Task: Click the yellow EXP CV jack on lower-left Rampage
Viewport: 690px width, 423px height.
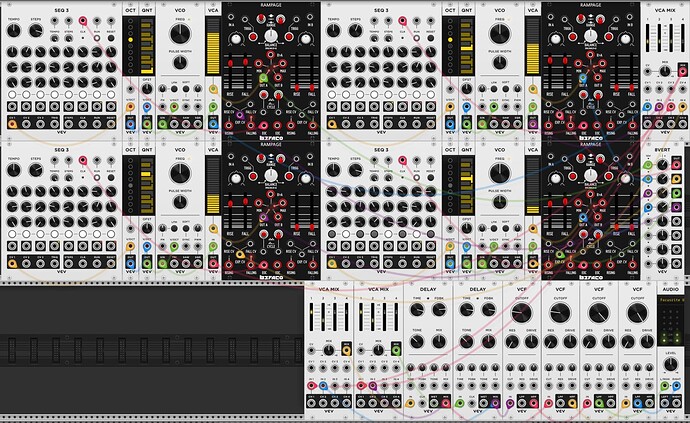Action: (x=240, y=254)
